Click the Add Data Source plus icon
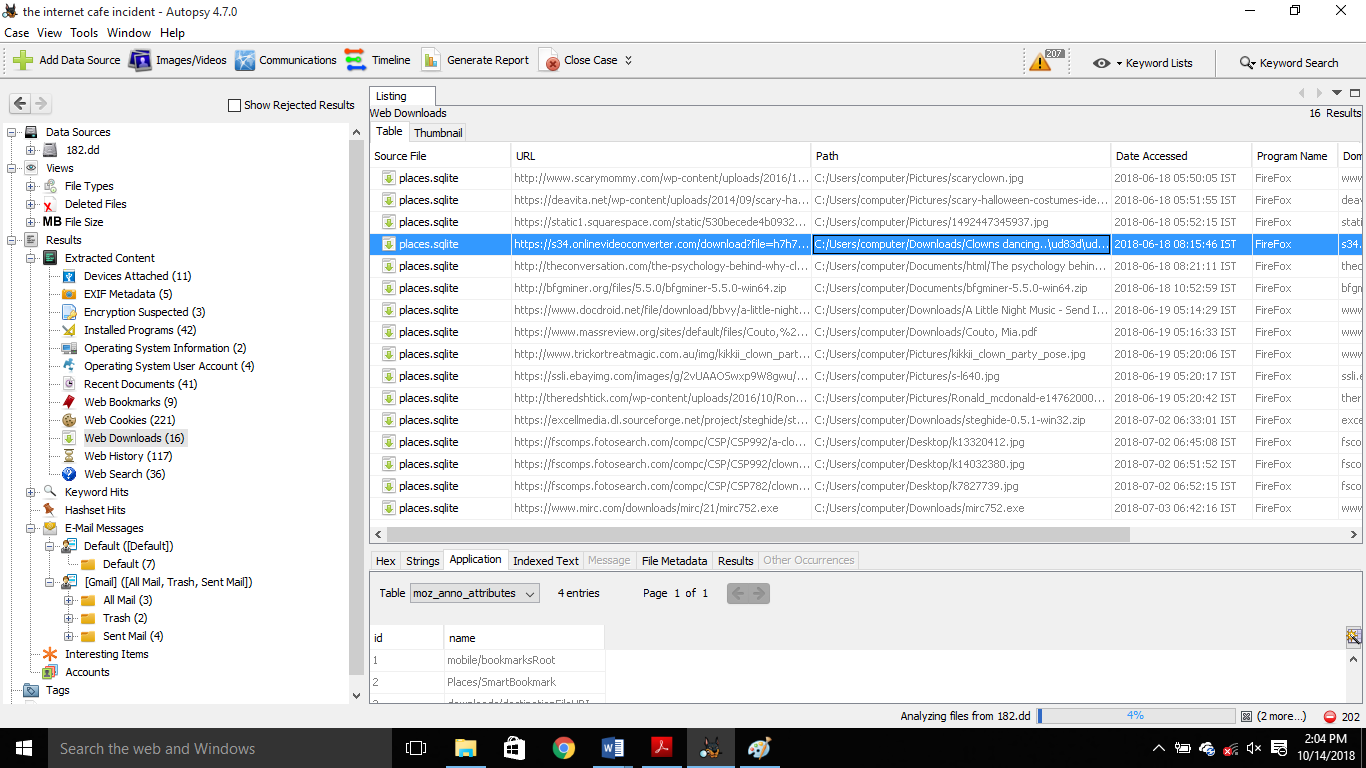This screenshot has width=1366, height=768. 23,60
